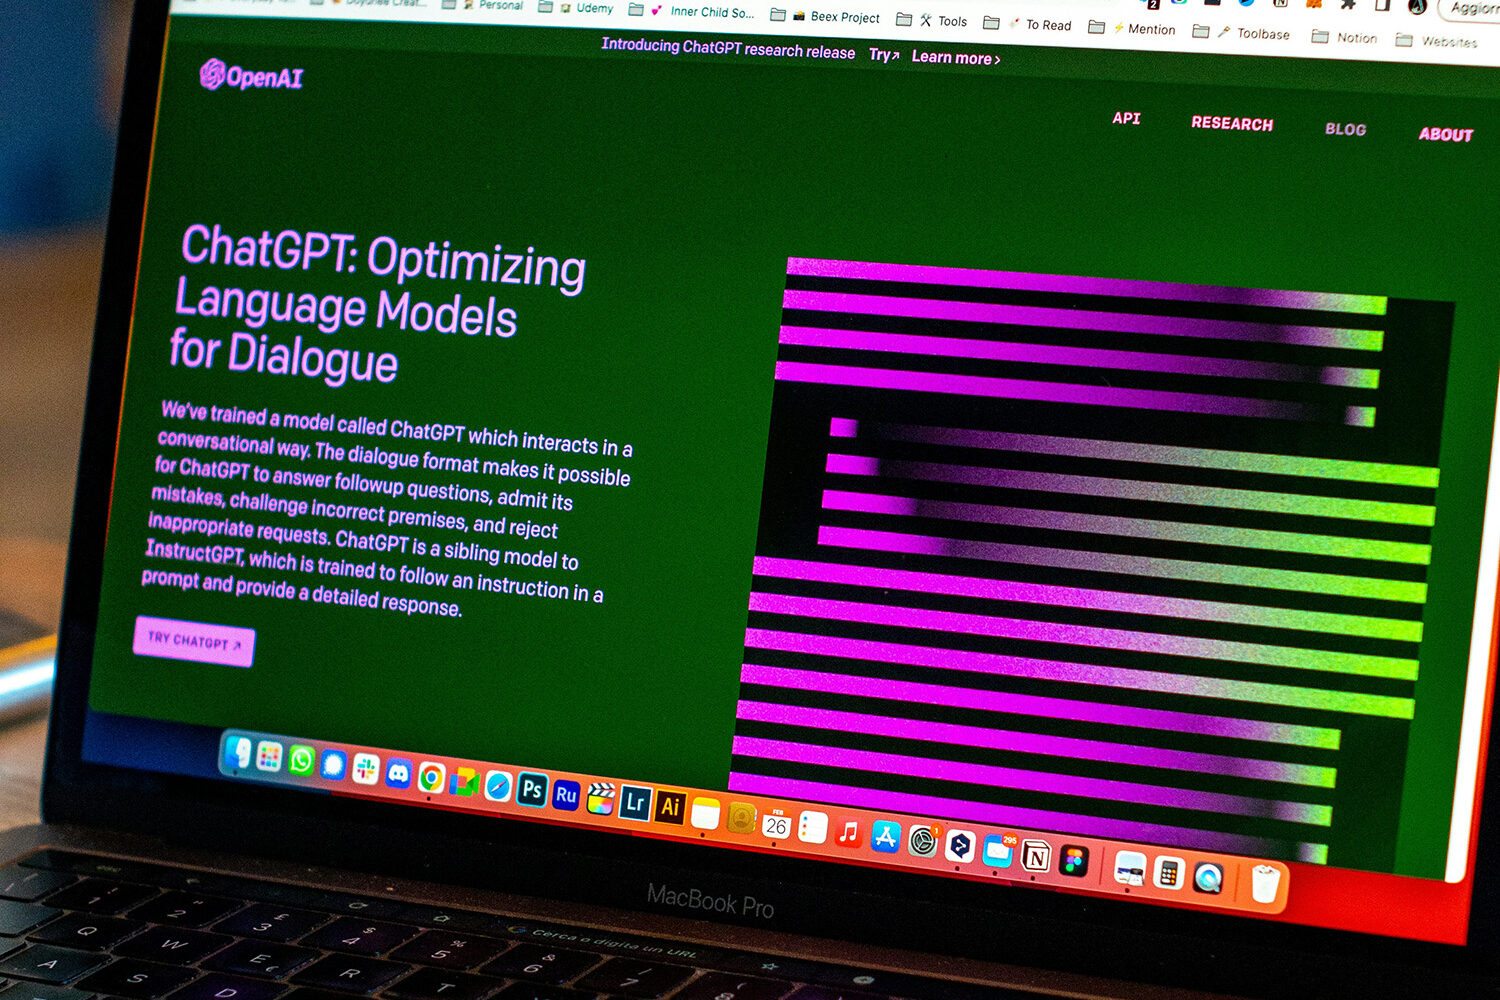Open the Inner Child So... bookmark folder
The height and width of the screenshot is (1000, 1500).
click(691, 12)
